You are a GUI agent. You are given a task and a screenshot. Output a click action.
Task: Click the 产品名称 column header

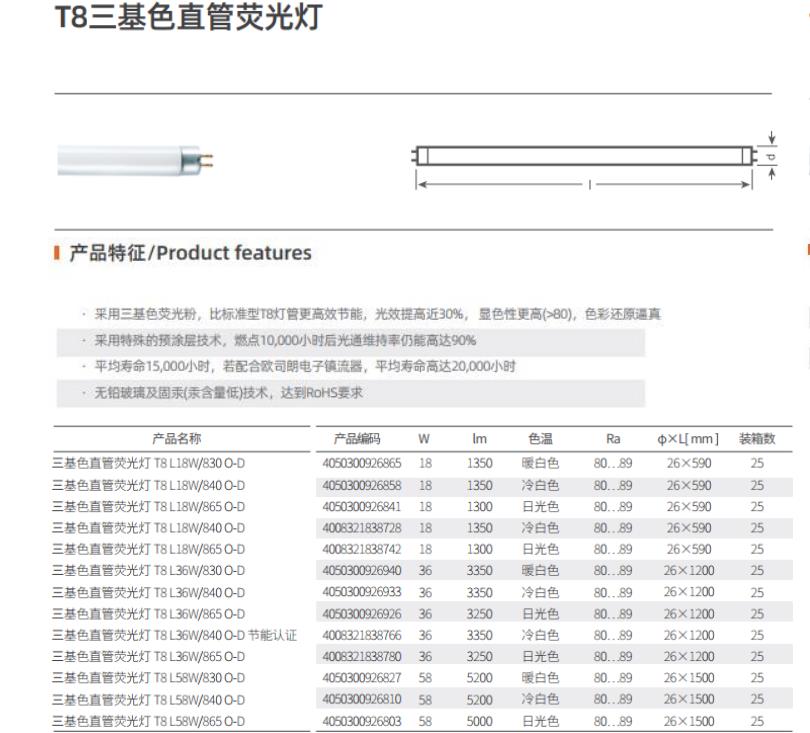(x=176, y=439)
